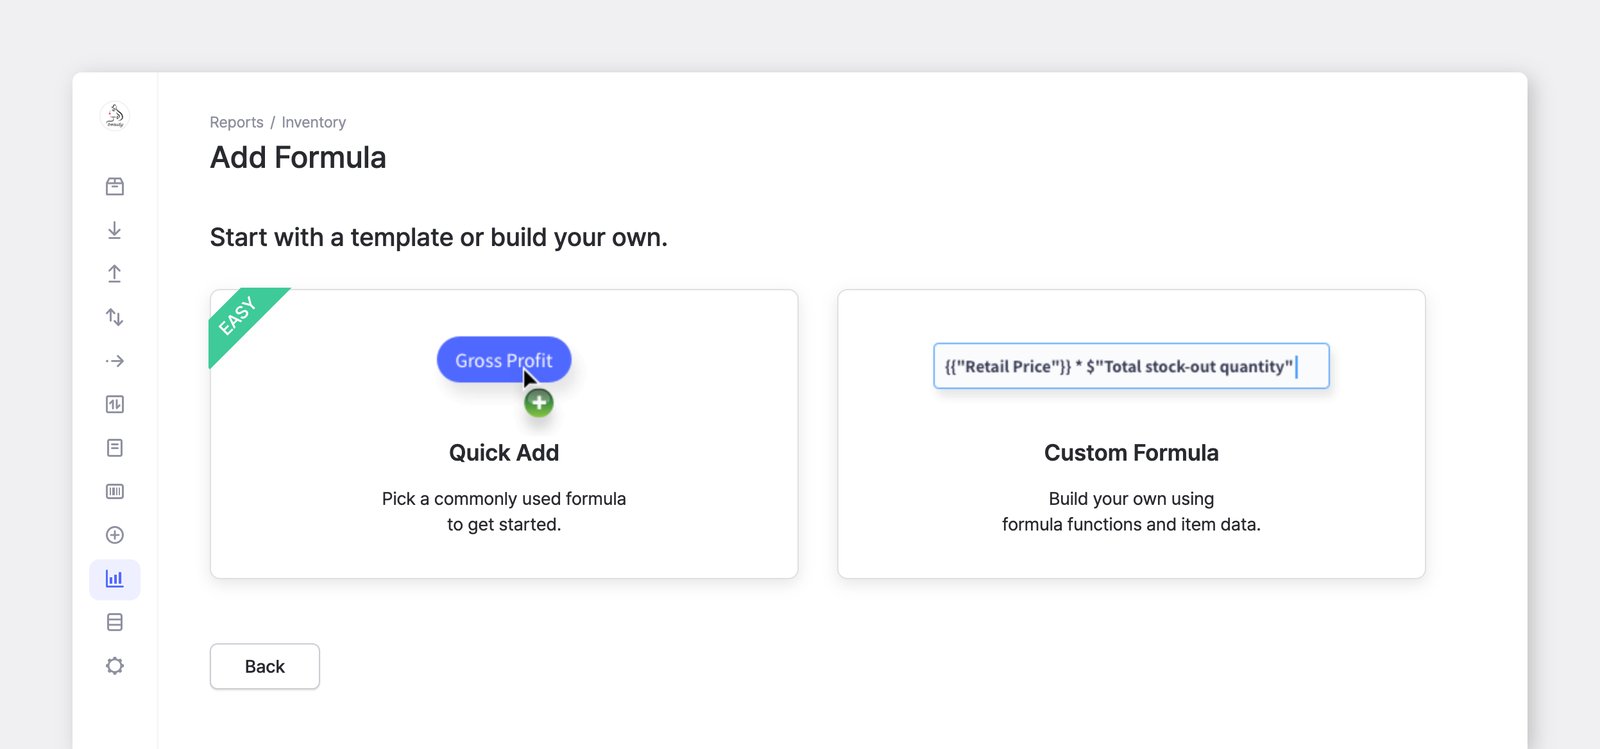1600x749 pixels.
Task: Click the Back button
Action: tap(265, 666)
